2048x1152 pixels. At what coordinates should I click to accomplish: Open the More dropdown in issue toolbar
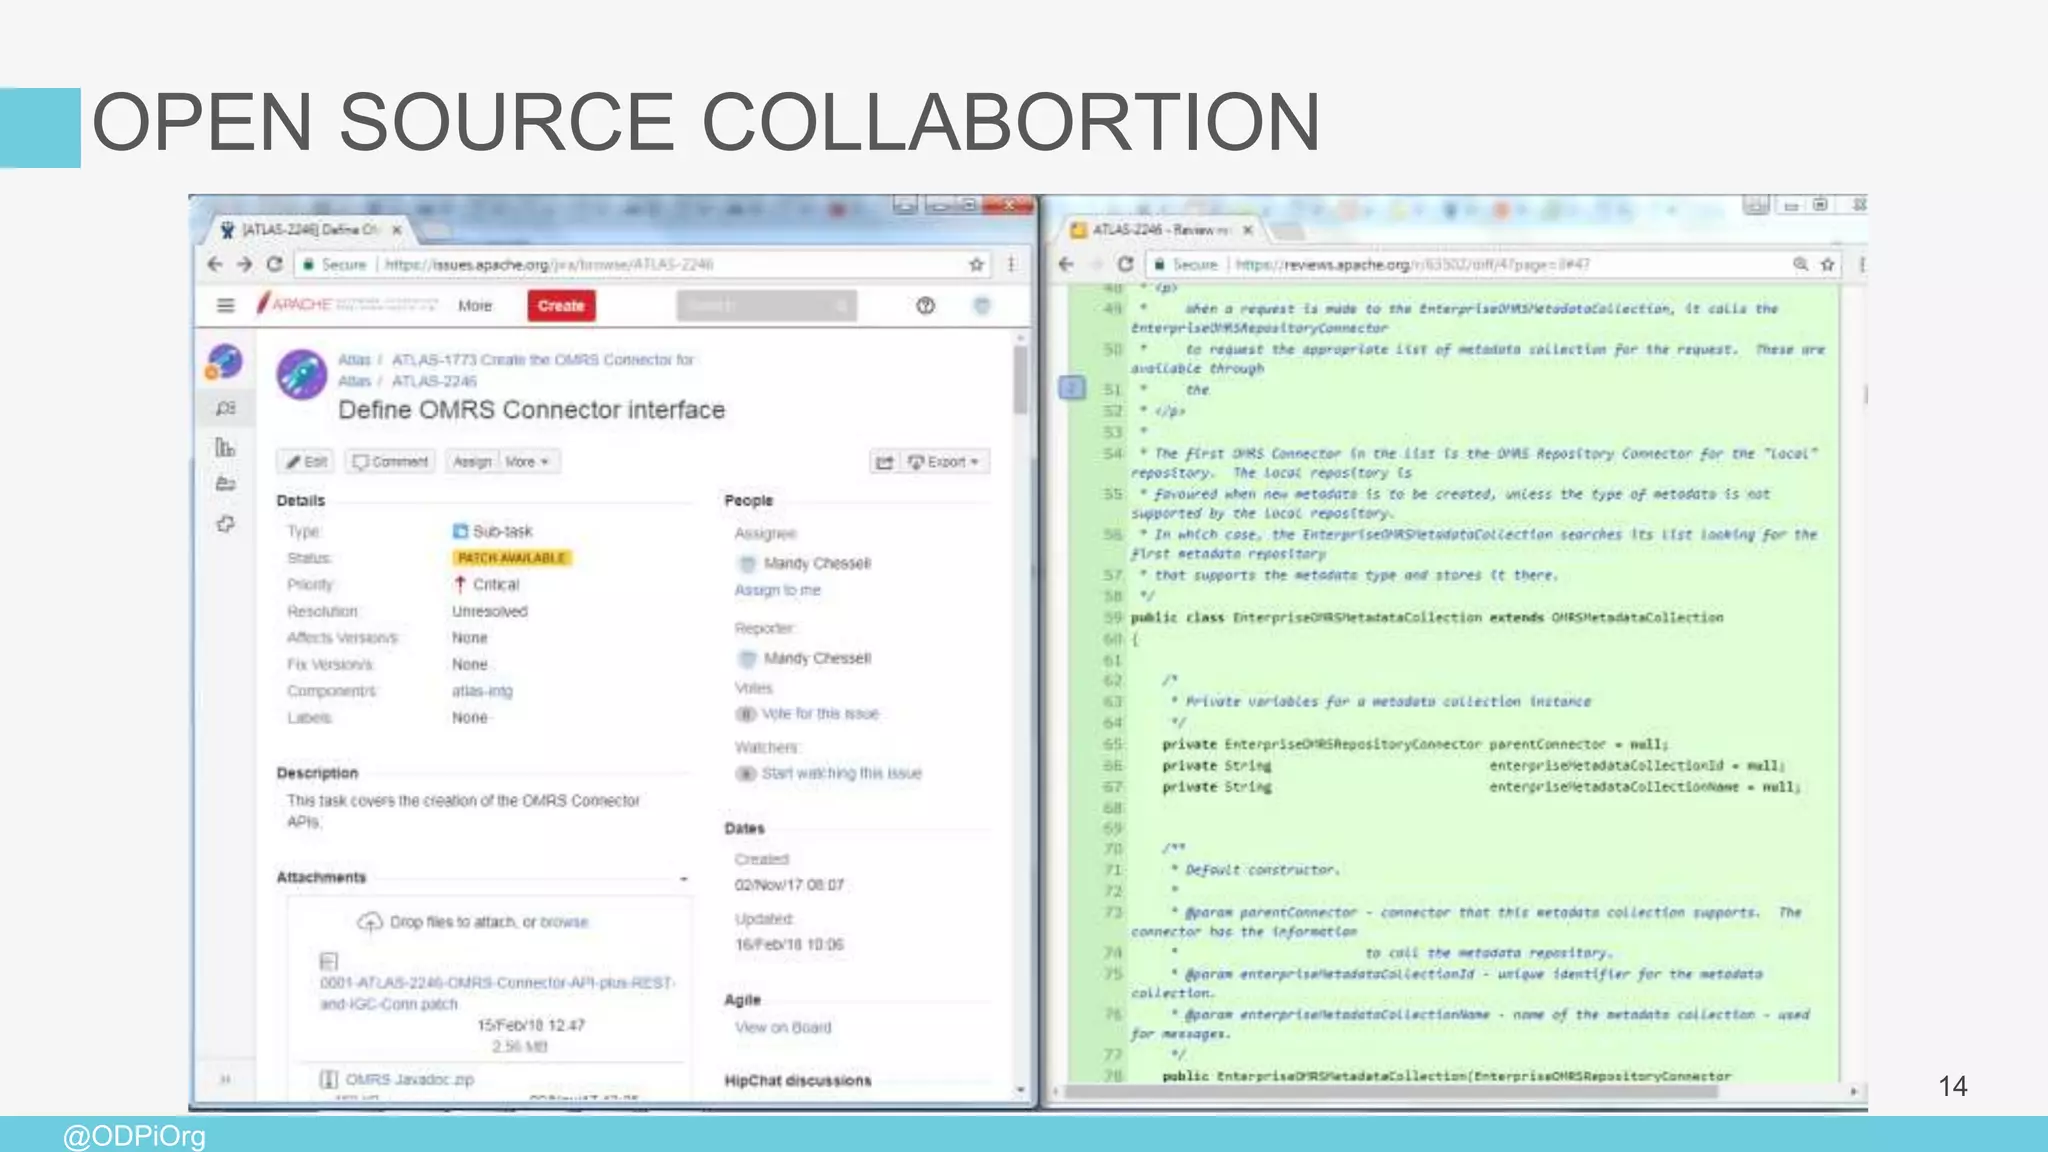pos(528,462)
